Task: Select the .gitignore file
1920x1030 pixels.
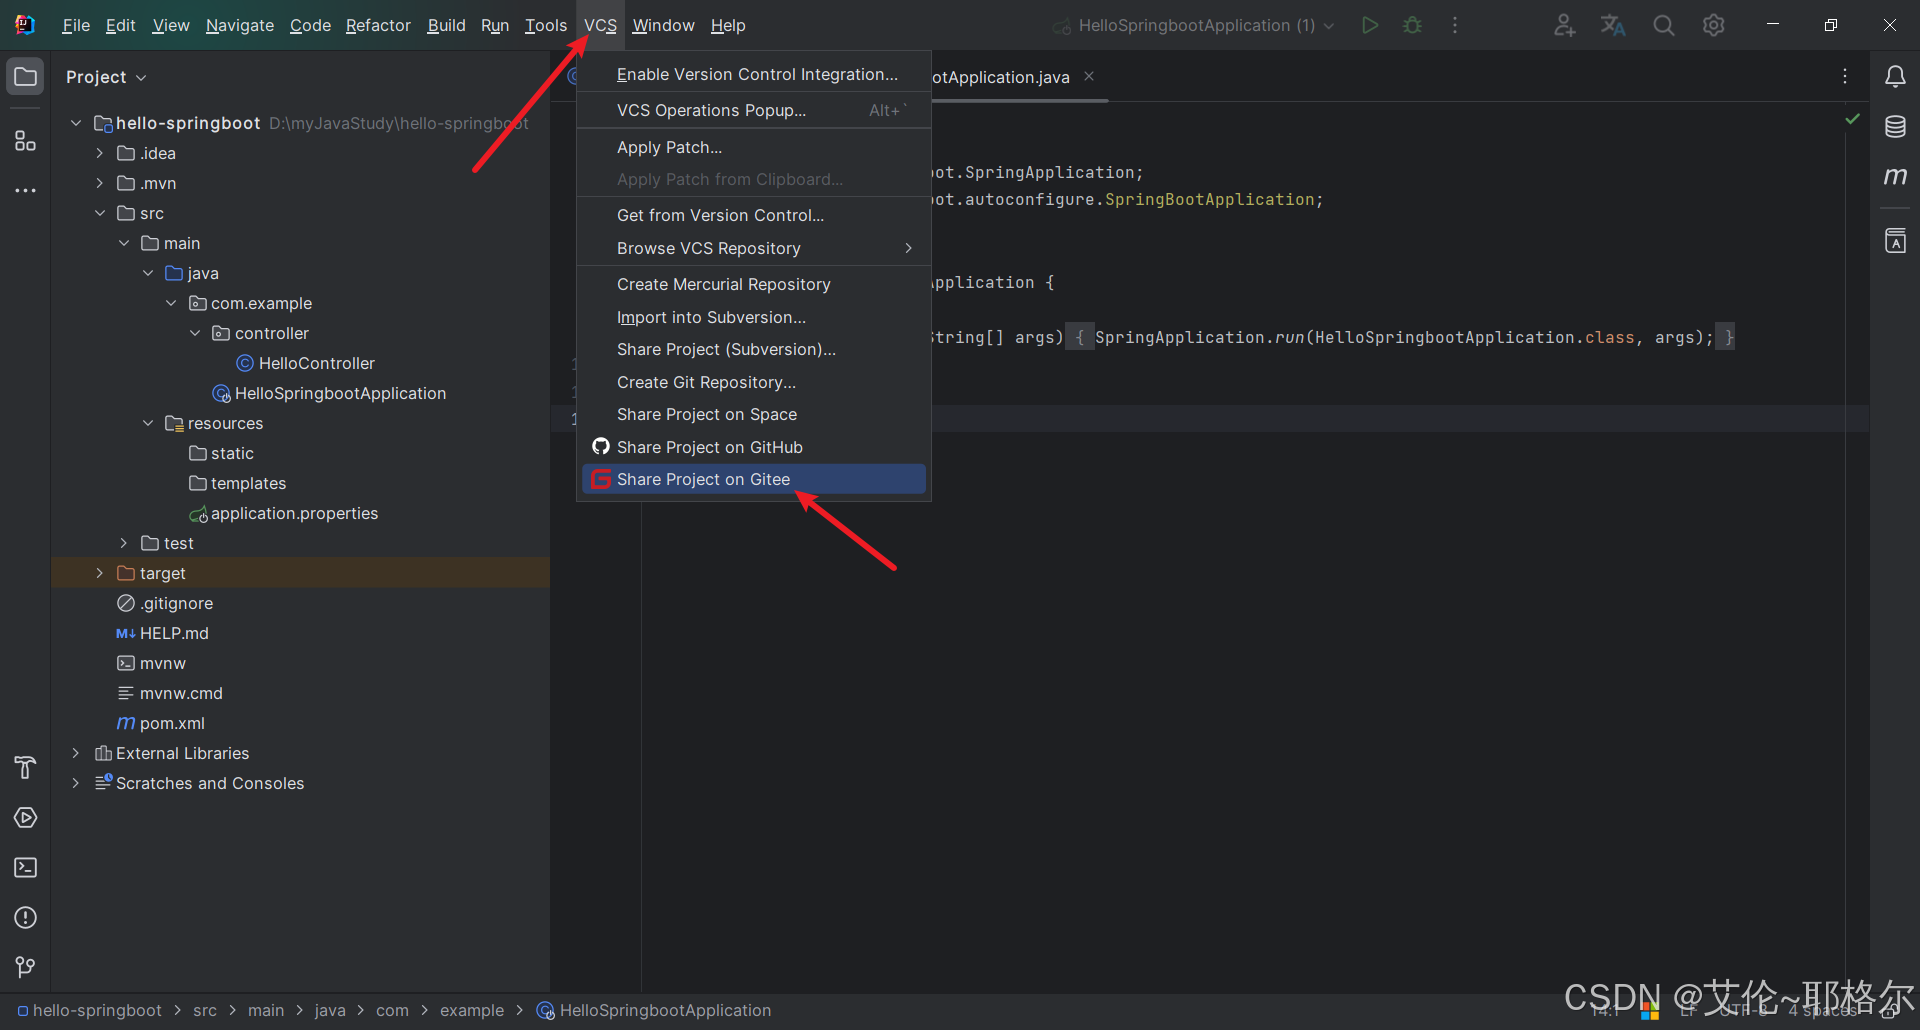Action: pos(165,603)
